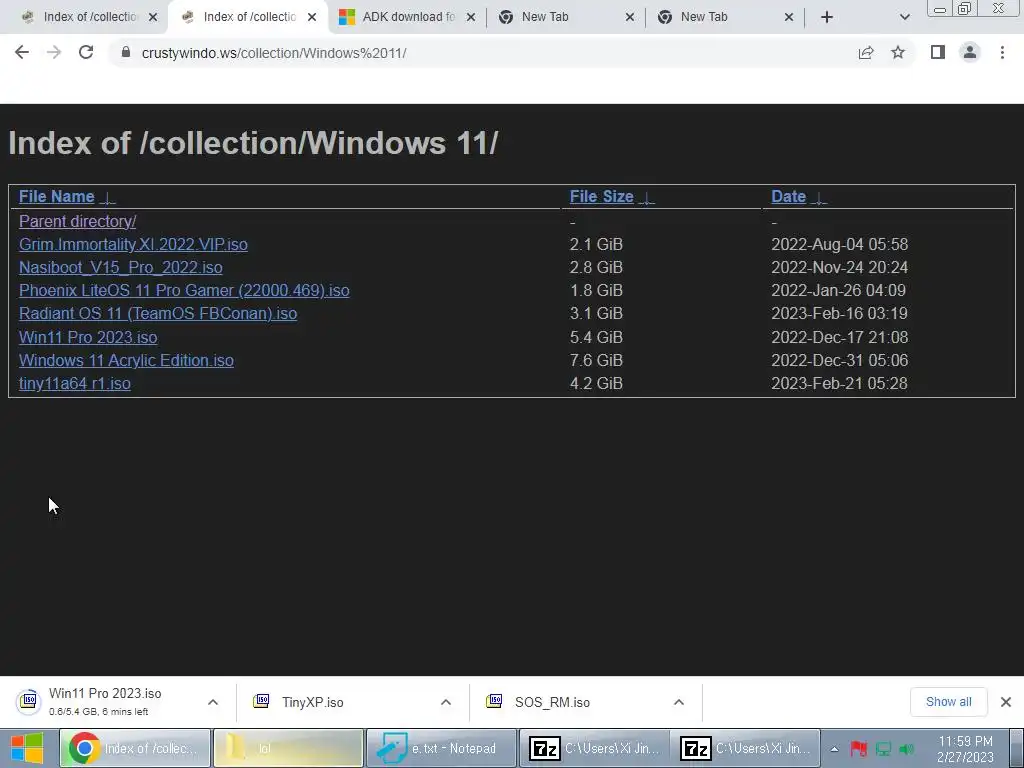Close the first Index of /collection tab
This screenshot has width=1024, height=768.
(153, 17)
